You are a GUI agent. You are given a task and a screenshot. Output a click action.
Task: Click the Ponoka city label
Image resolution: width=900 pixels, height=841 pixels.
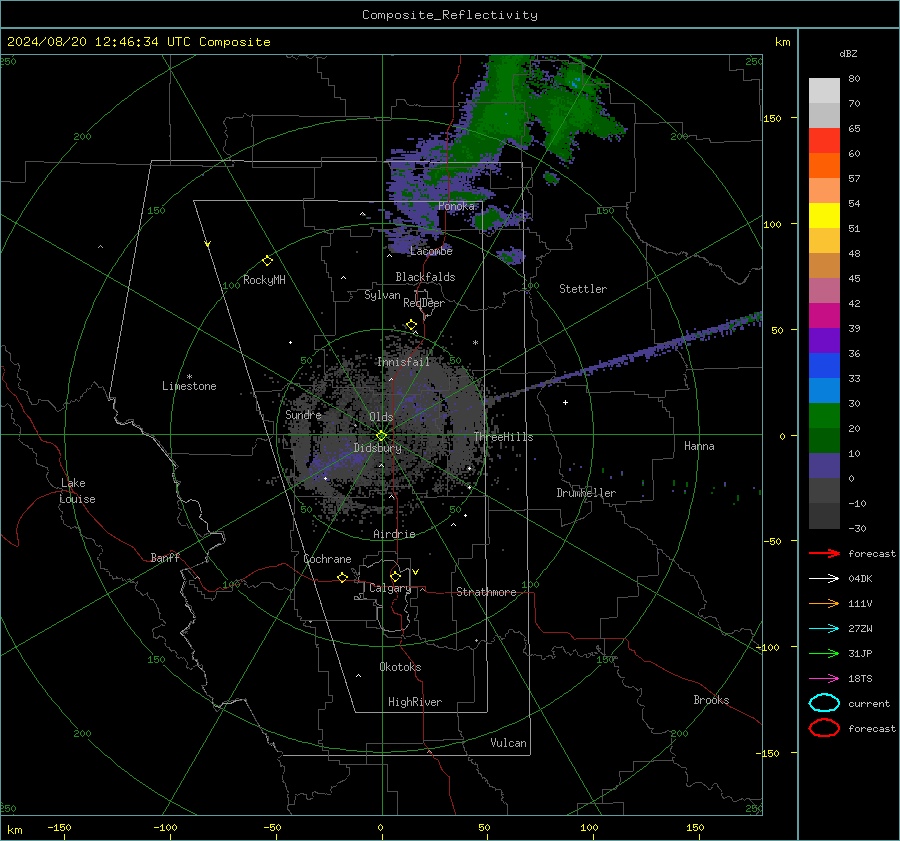coord(456,206)
